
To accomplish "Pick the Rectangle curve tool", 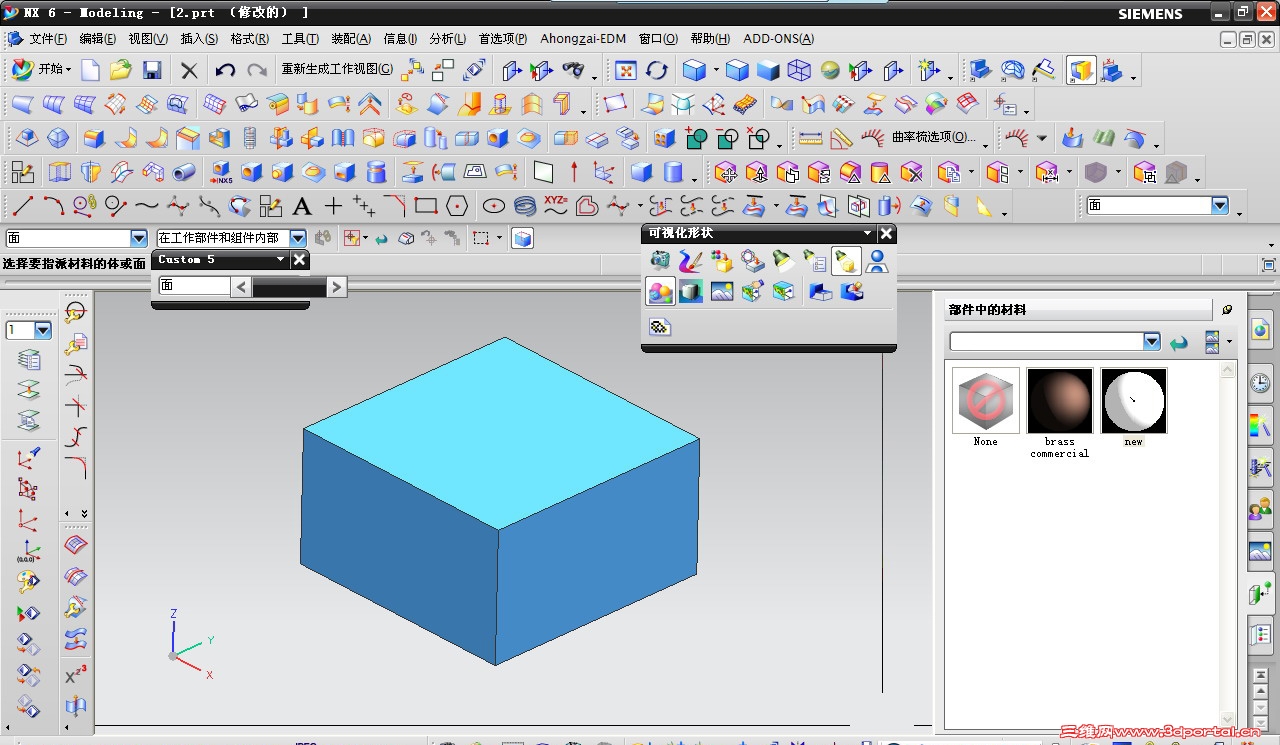I will 426,206.
